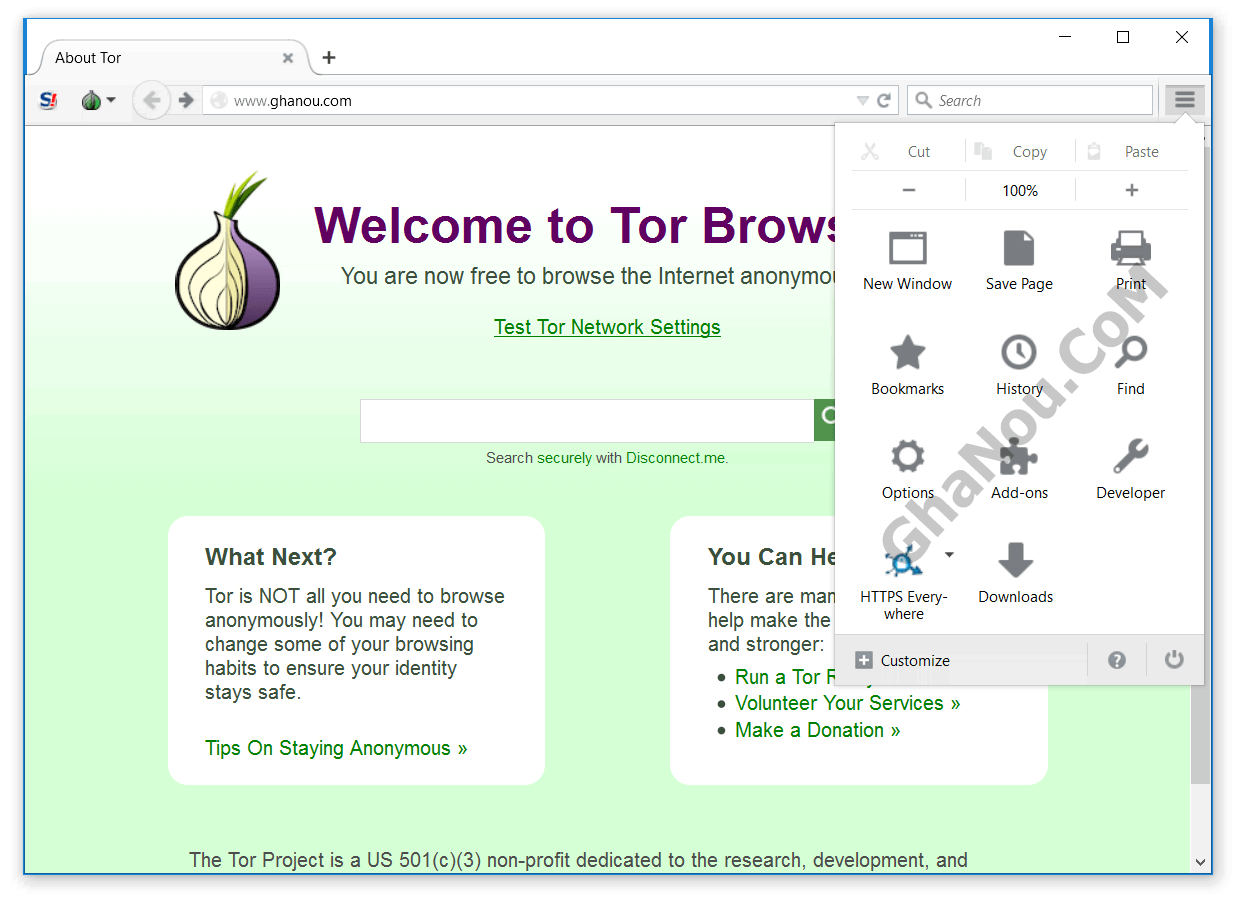Click the green search button on page
The height and width of the screenshot is (897, 1235).
[825, 421]
